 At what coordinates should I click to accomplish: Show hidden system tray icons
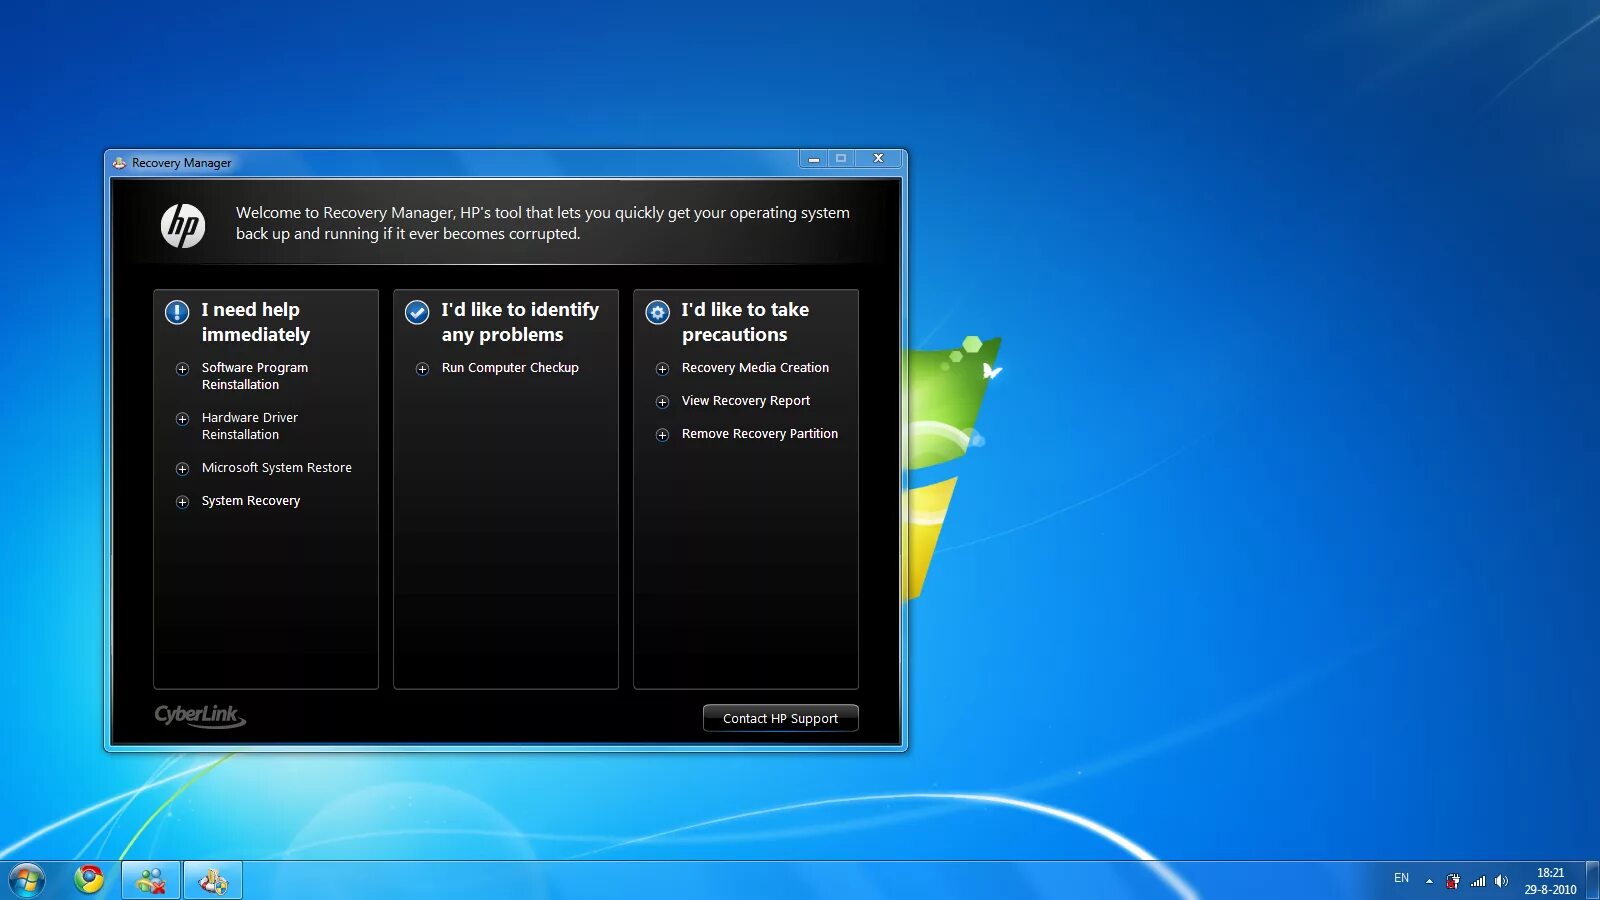(x=1429, y=881)
